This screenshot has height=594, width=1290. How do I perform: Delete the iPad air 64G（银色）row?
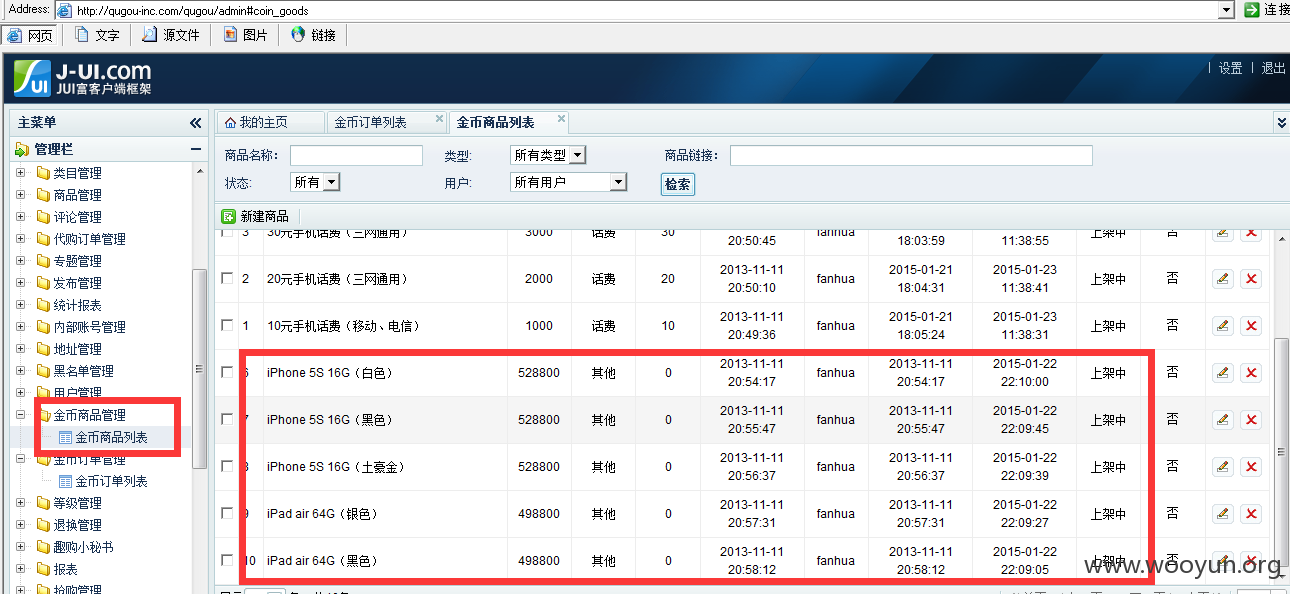1250,514
